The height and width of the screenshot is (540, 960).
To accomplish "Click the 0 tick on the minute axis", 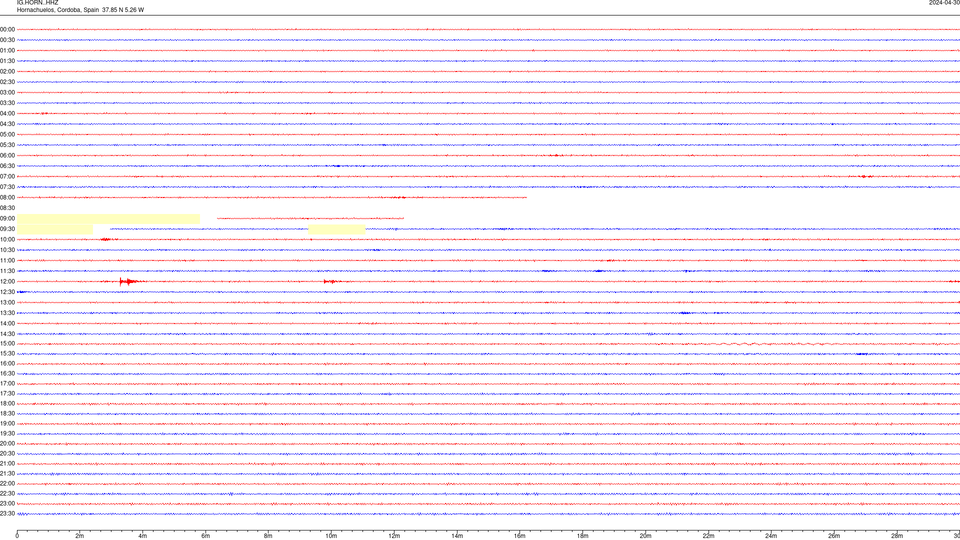I will click(x=17, y=536).
